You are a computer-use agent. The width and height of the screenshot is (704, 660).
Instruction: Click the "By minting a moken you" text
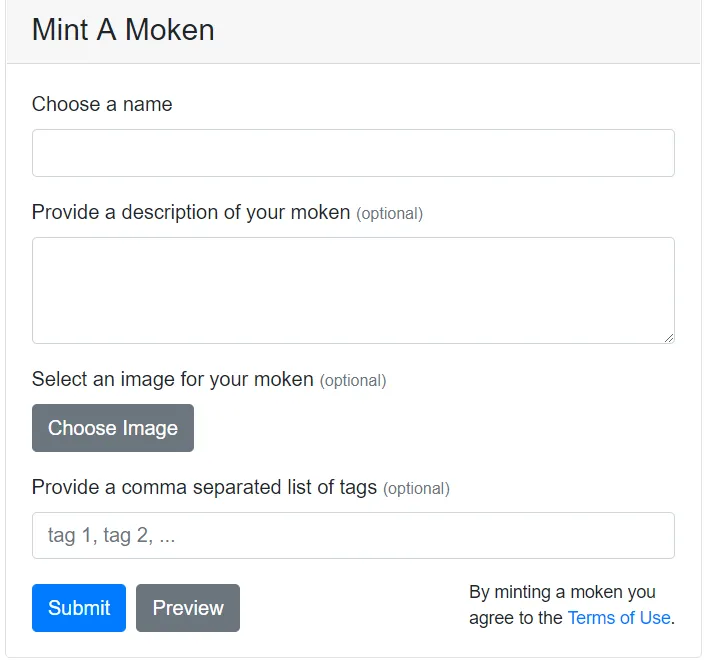tap(563, 592)
